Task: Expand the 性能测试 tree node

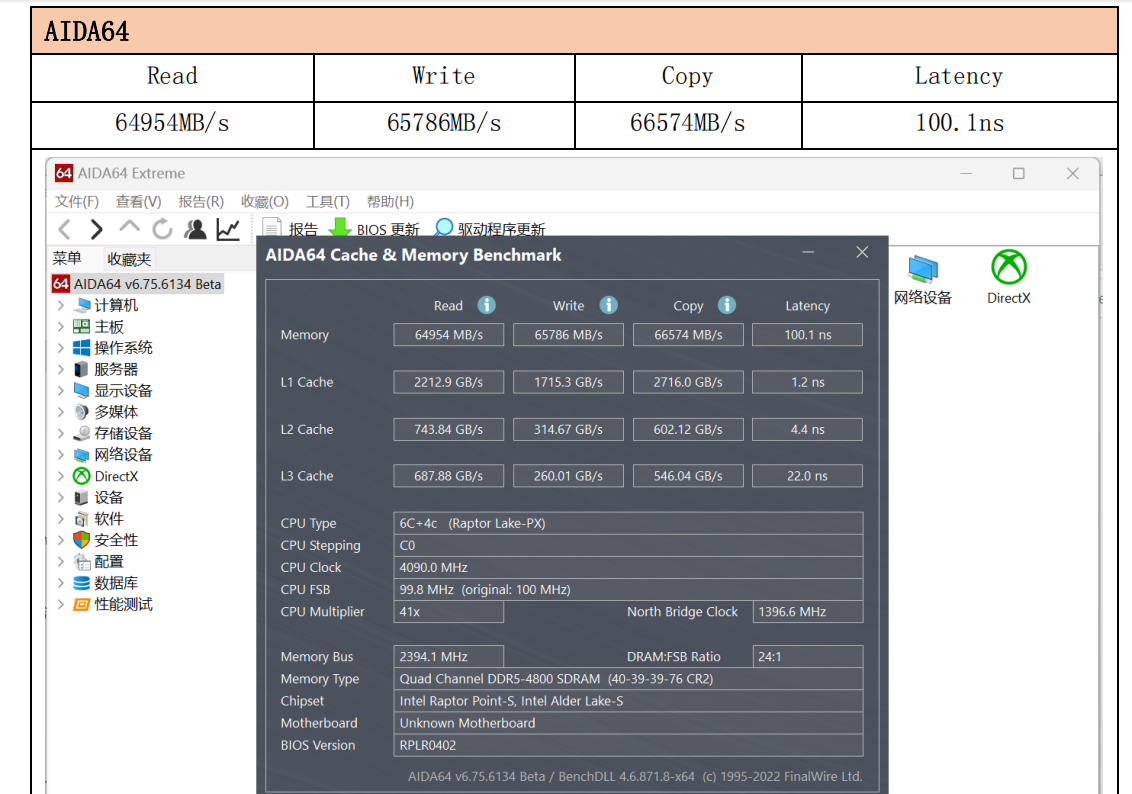Action: click(61, 604)
